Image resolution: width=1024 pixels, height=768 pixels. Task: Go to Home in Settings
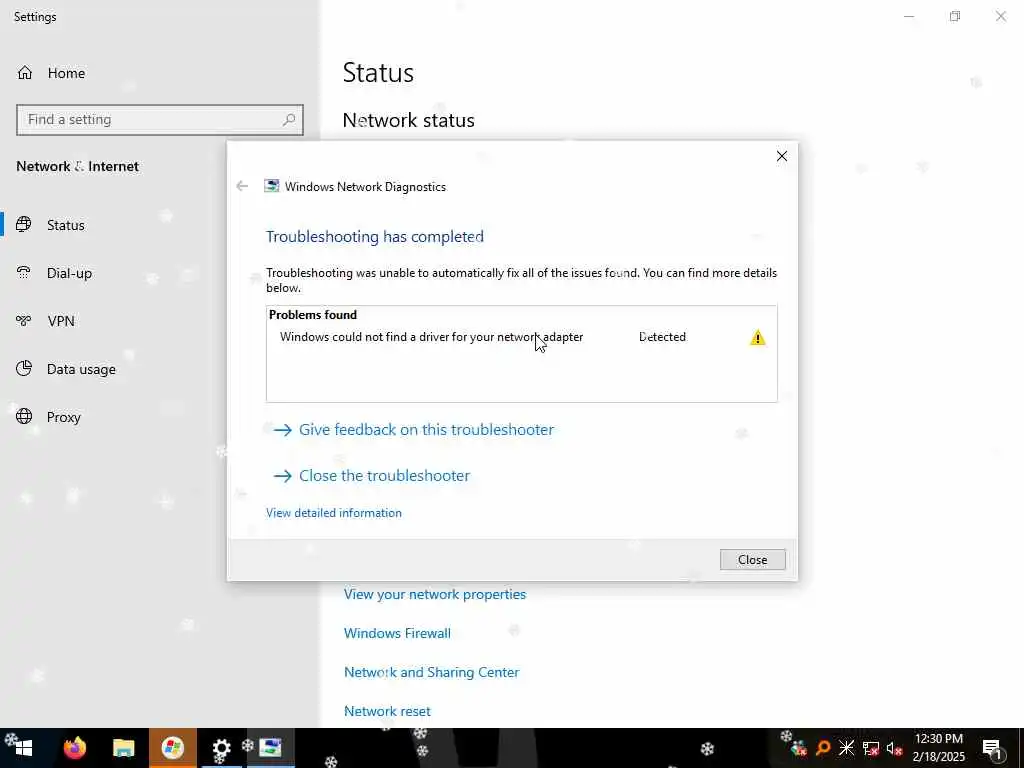tap(66, 73)
